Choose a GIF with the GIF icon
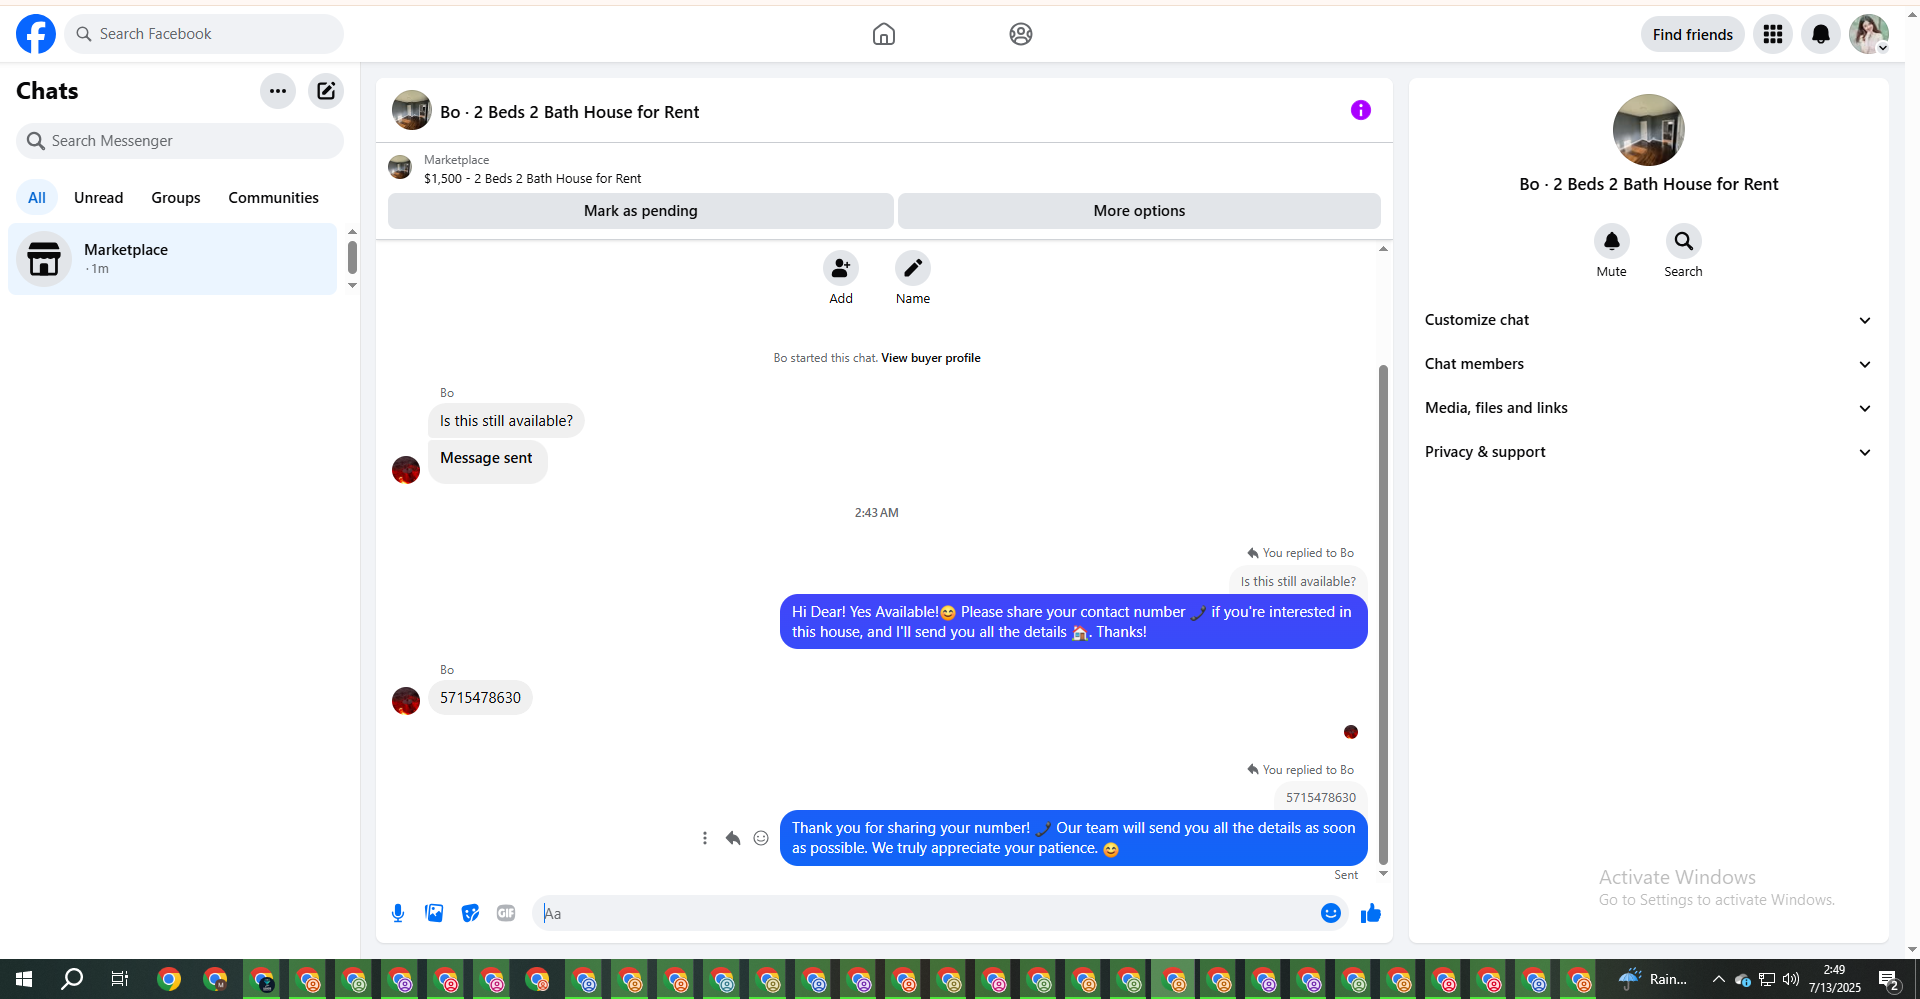 pyautogui.click(x=506, y=913)
